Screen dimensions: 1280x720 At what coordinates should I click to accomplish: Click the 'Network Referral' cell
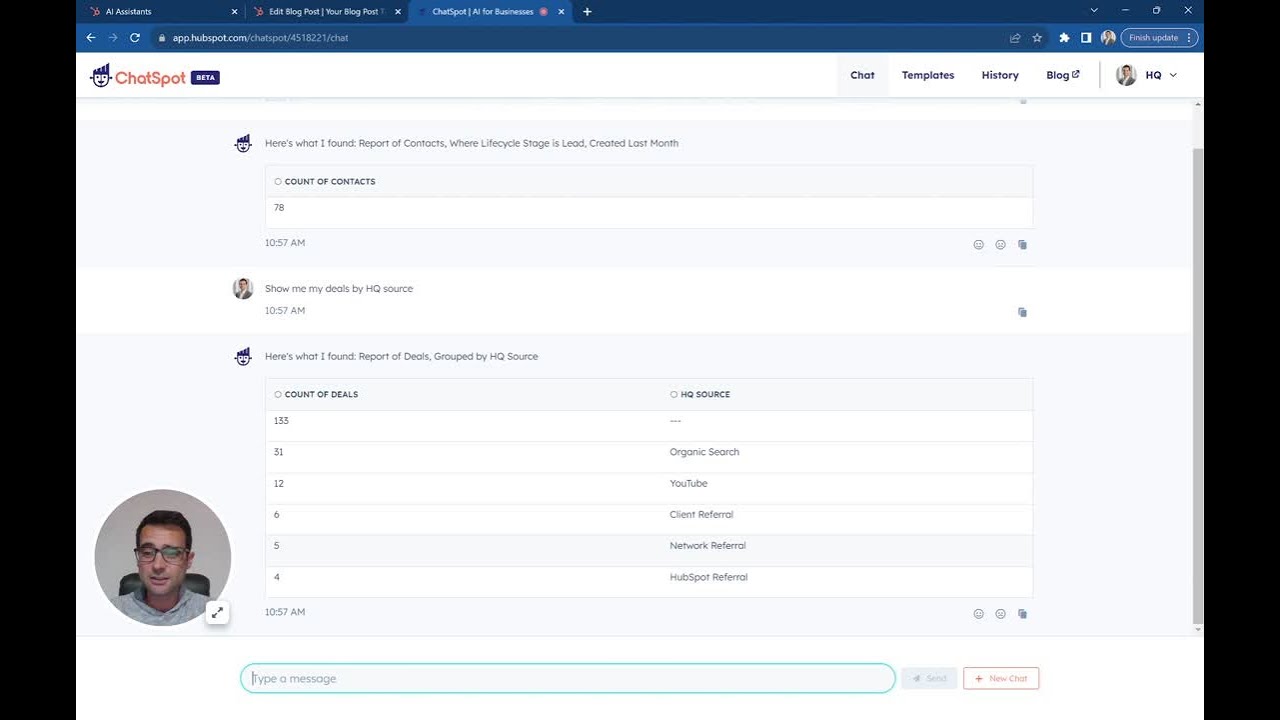point(707,546)
